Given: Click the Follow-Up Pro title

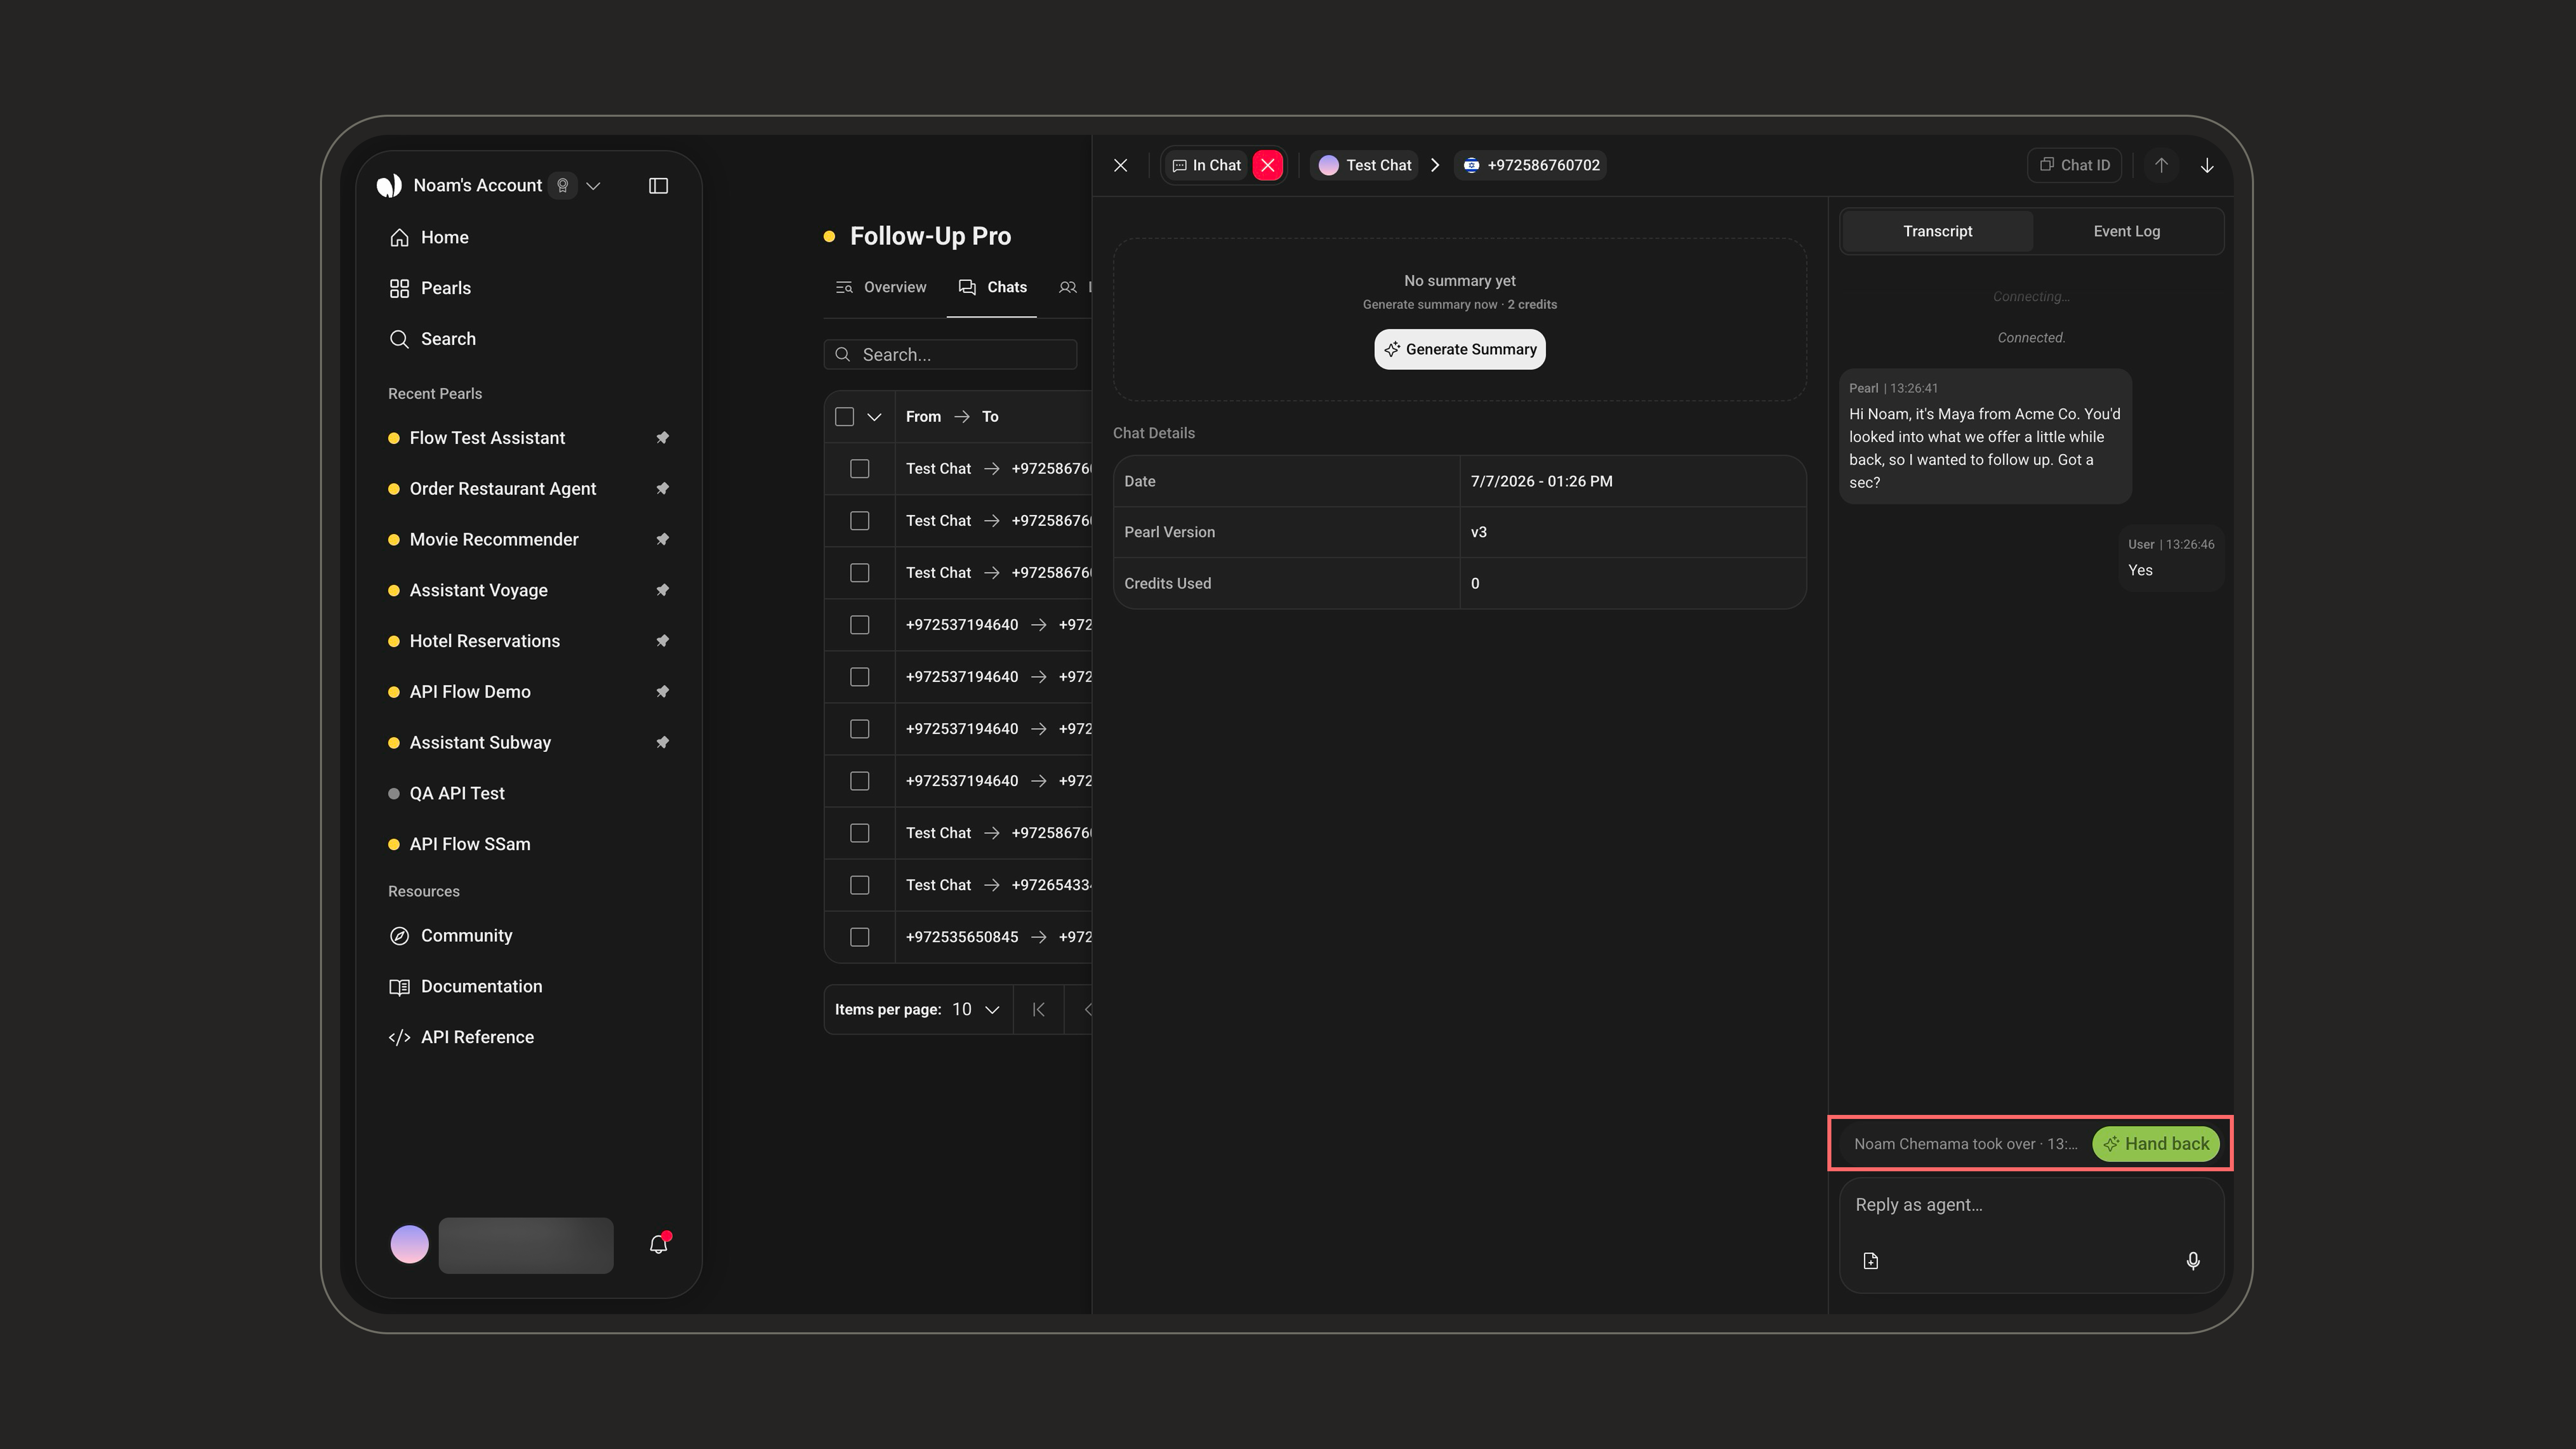Looking at the screenshot, I should tap(930, 237).
